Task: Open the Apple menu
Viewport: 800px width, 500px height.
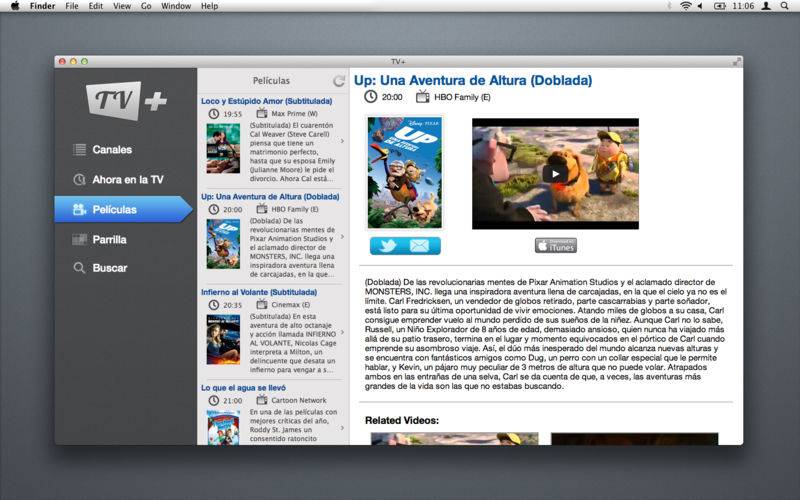Action: pos(15,6)
